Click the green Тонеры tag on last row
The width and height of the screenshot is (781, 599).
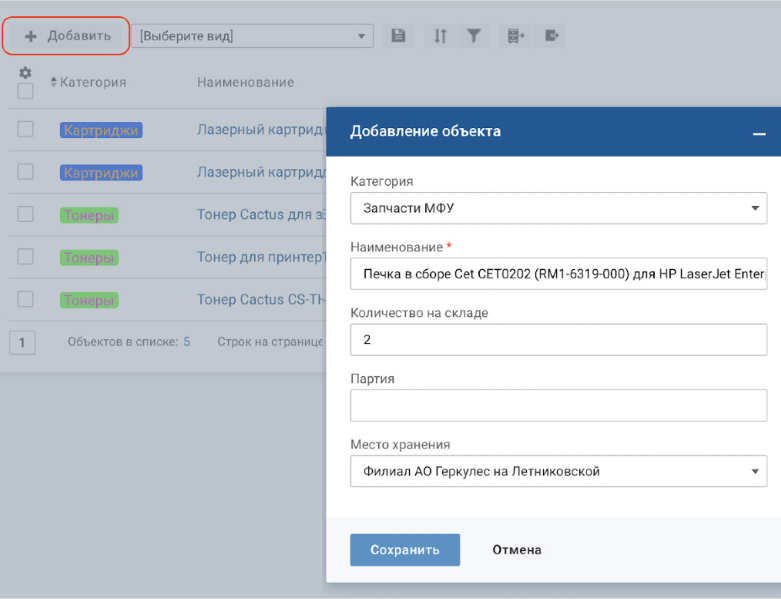tap(89, 300)
